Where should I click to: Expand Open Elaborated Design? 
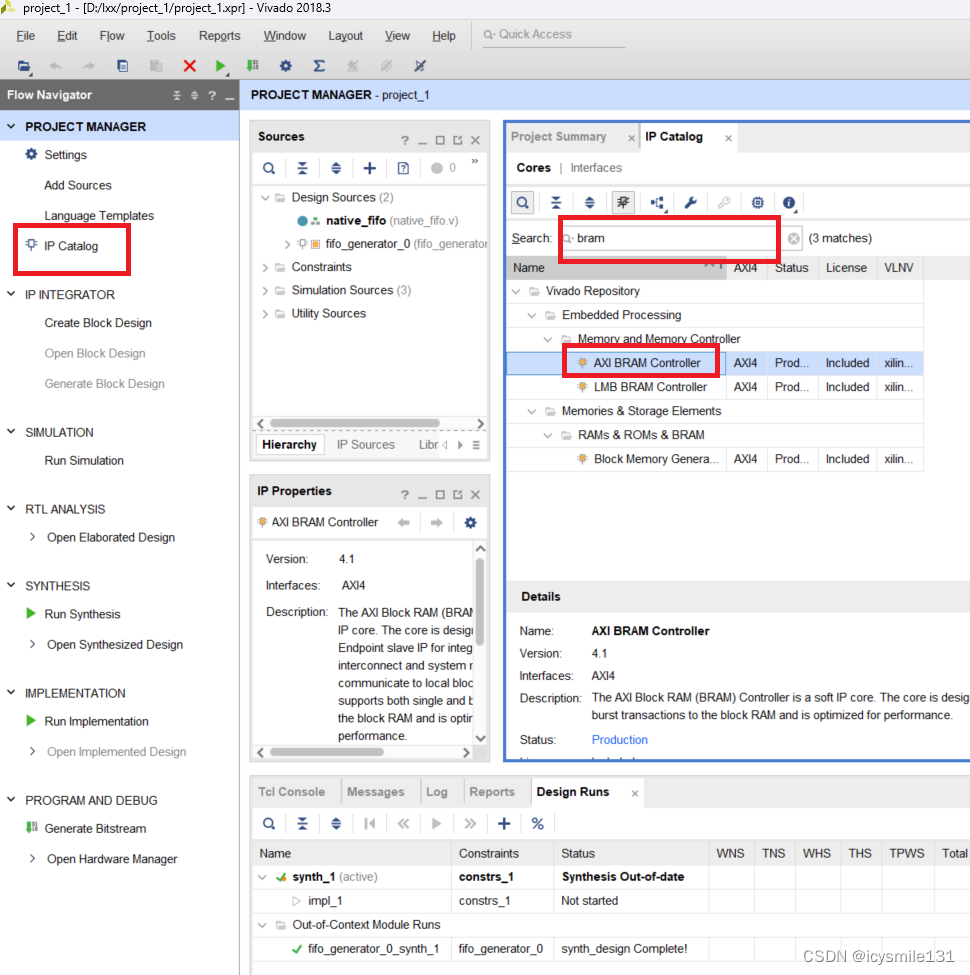click(x=32, y=537)
